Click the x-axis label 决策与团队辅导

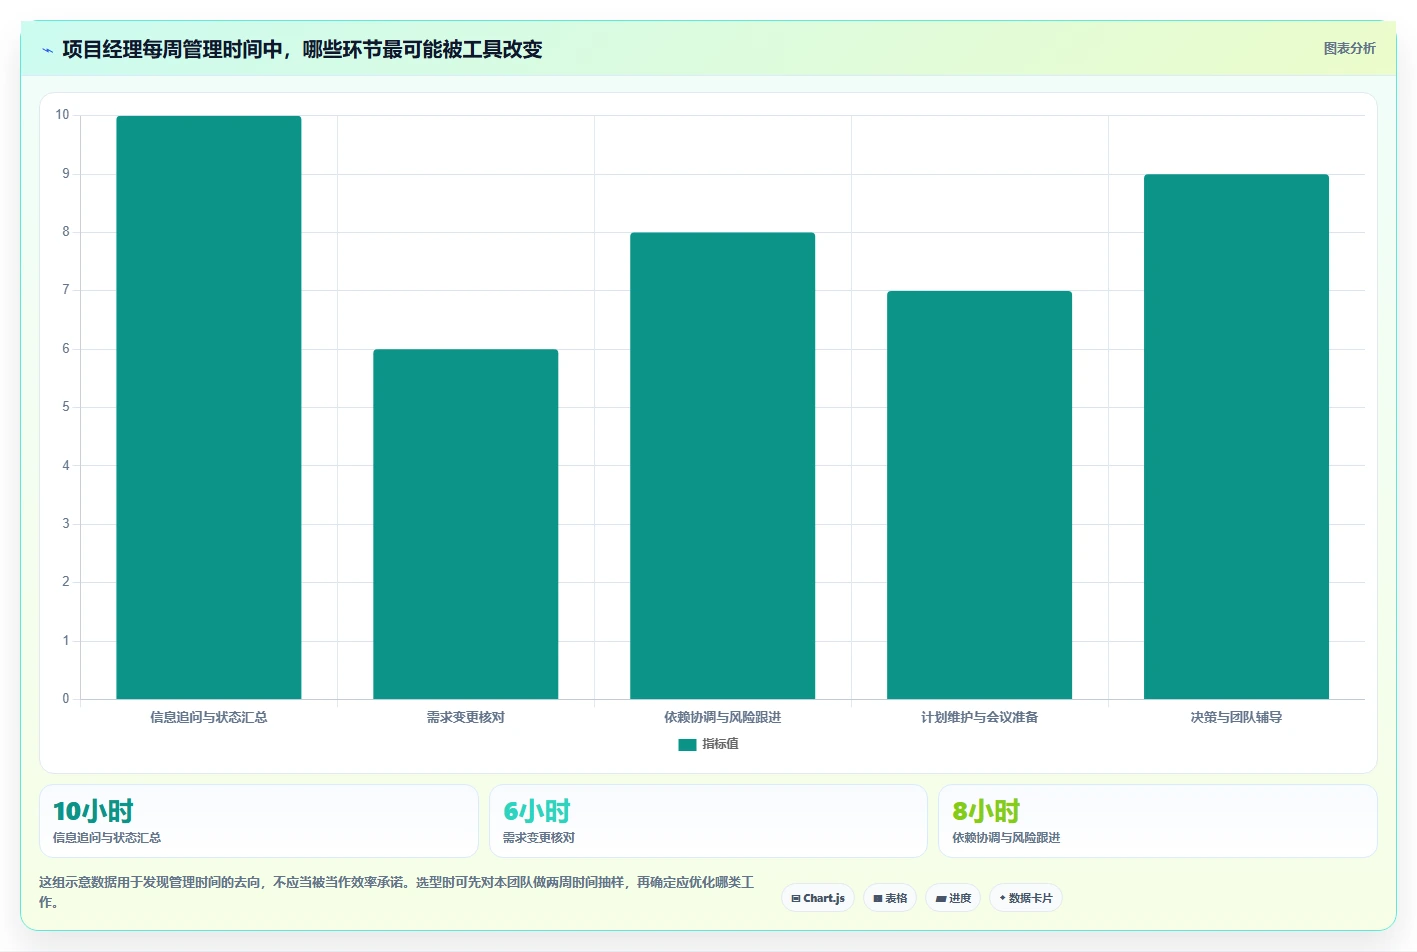tap(1236, 717)
